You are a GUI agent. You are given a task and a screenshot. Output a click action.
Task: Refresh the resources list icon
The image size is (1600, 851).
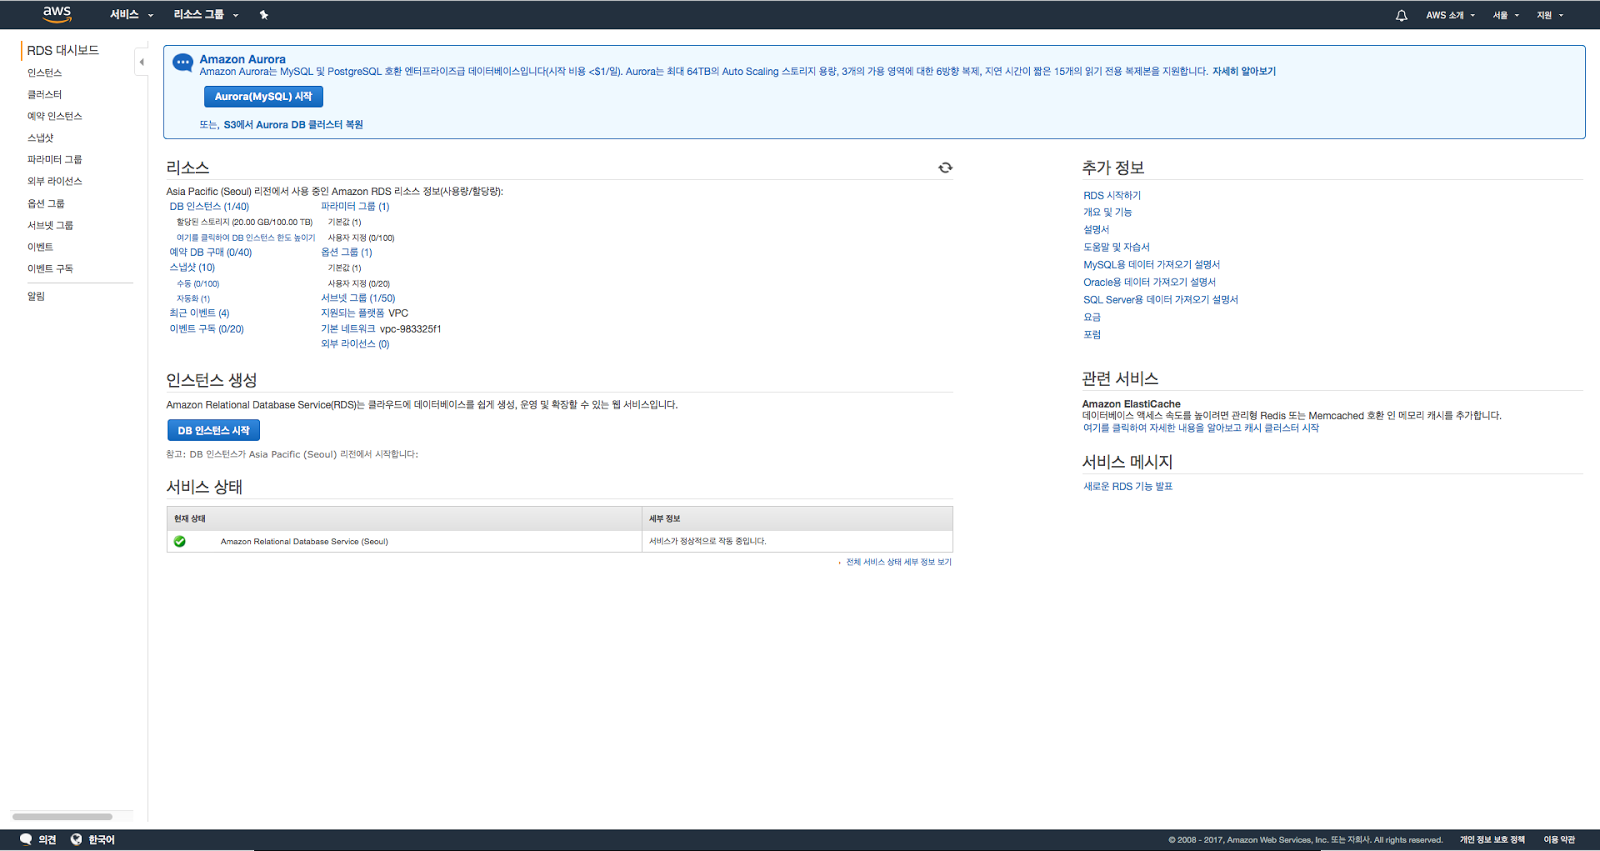click(945, 168)
